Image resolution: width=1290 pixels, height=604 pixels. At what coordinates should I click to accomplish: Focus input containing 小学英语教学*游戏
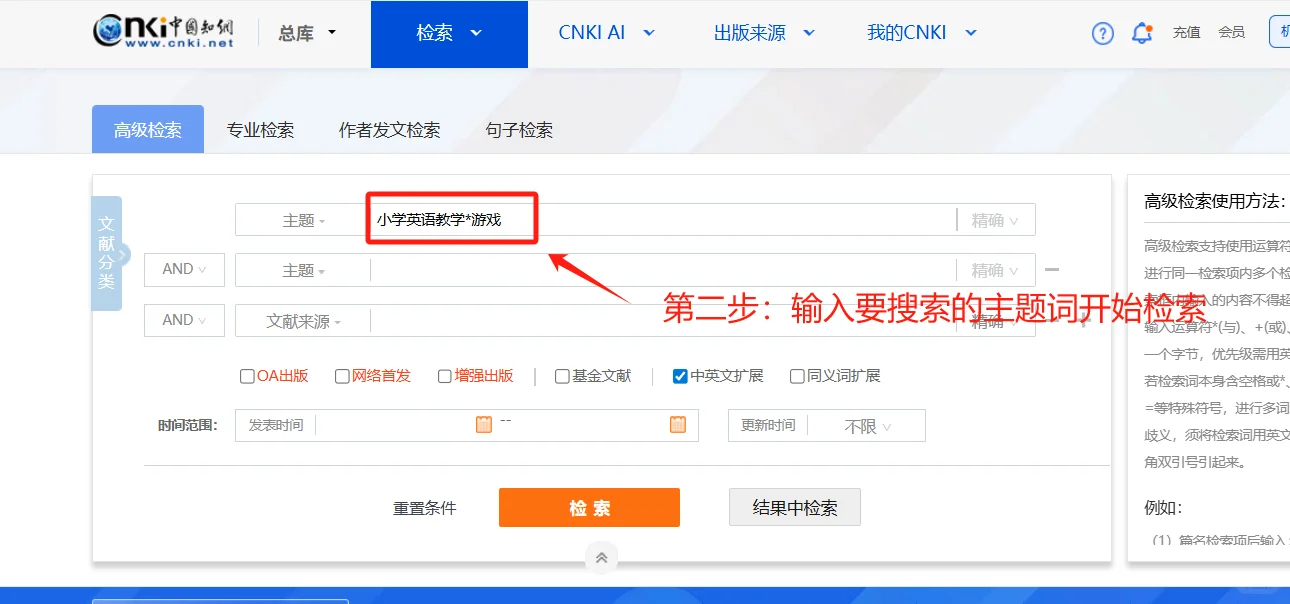[x=663, y=220]
